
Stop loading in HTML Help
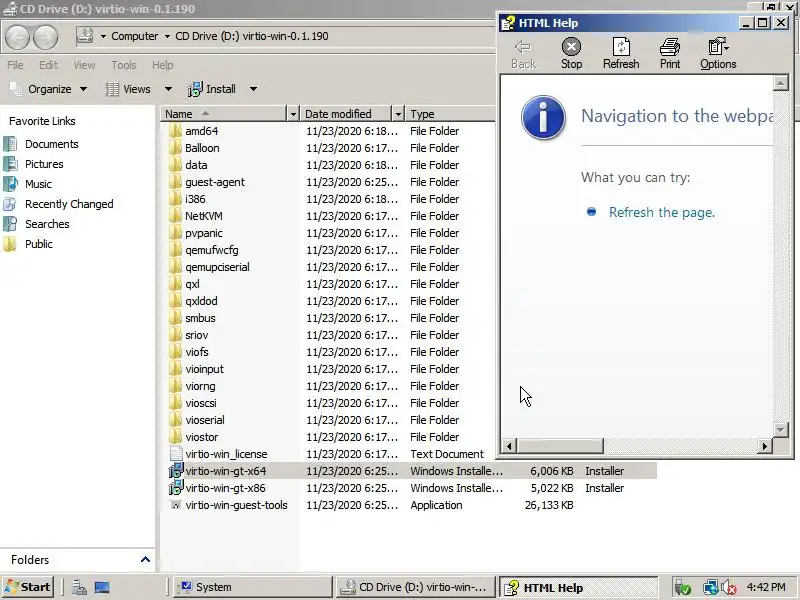coord(571,53)
